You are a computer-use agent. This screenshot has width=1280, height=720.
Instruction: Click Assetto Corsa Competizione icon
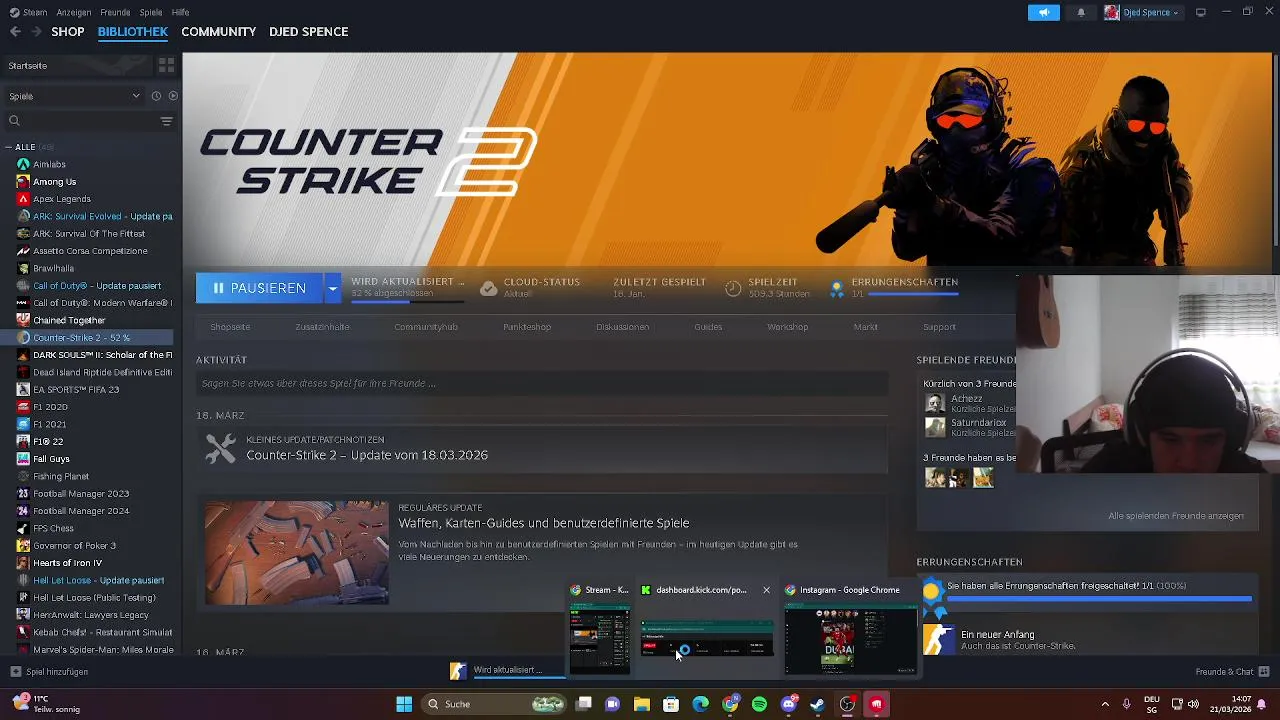[x=23, y=251]
